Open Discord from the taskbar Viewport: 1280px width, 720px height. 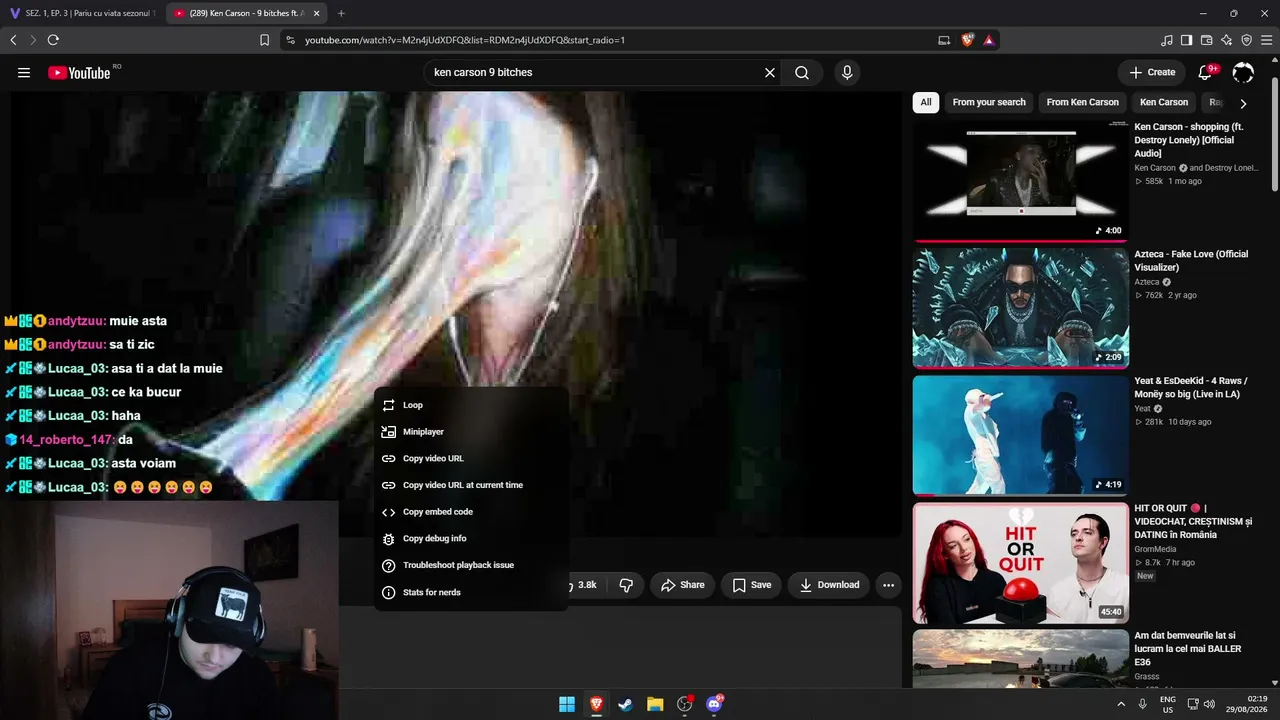[x=714, y=704]
